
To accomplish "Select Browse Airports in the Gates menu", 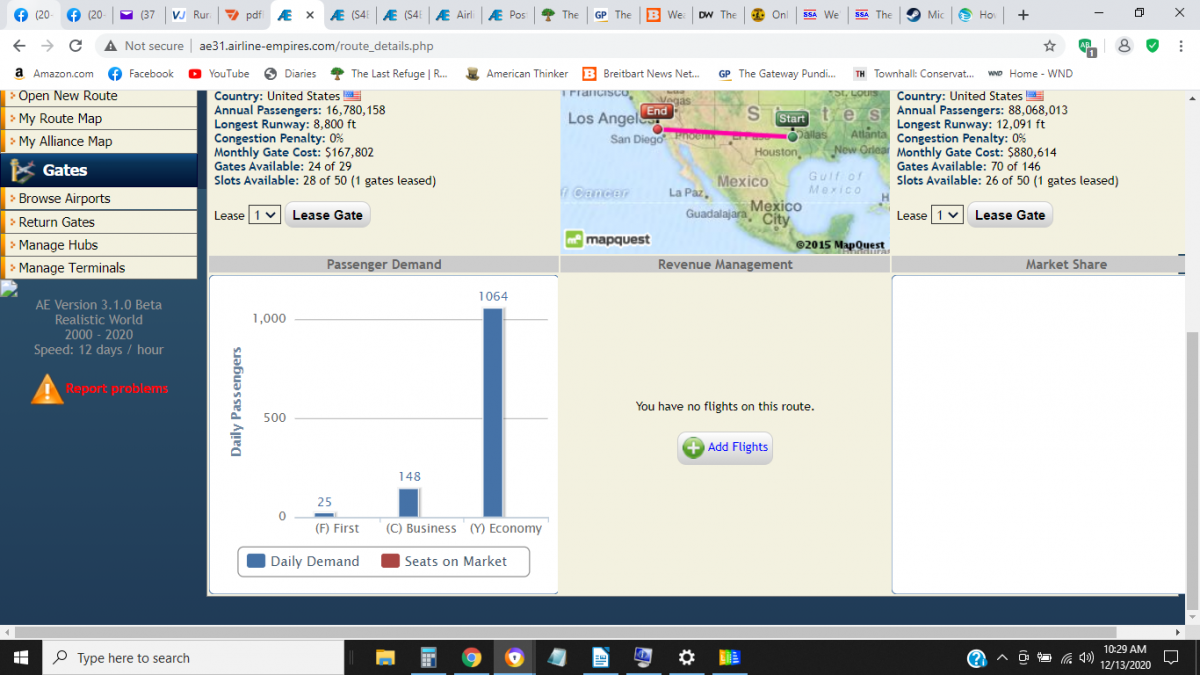I will click(99, 198).
